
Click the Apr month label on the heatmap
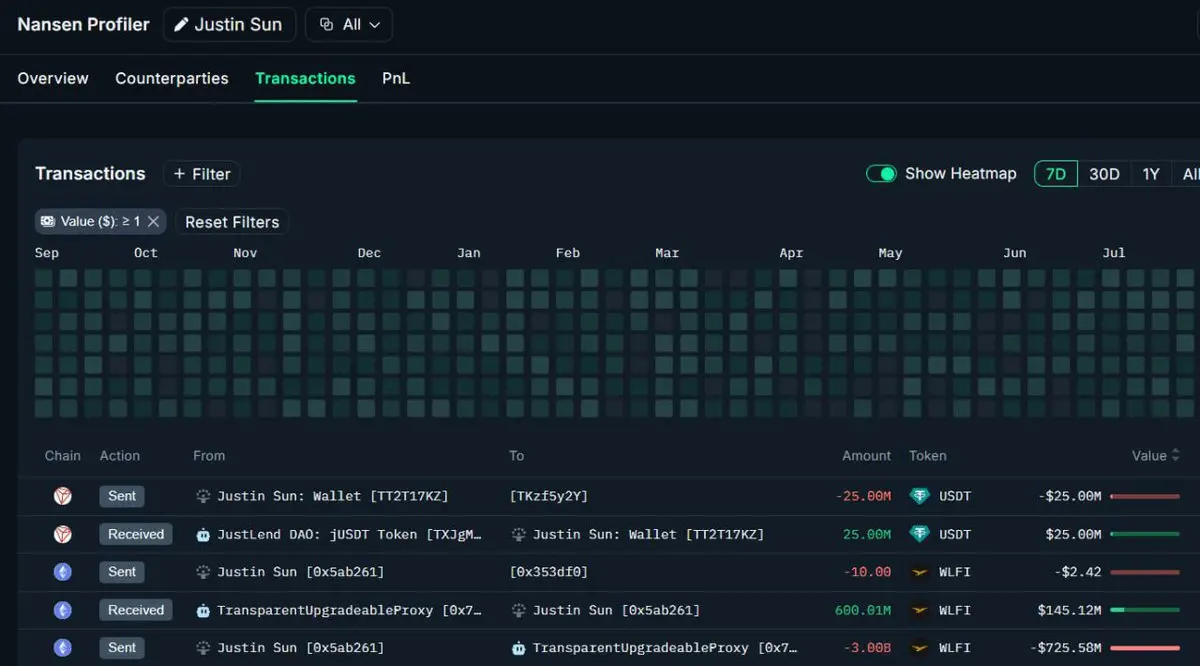click(x=791, y=253)
